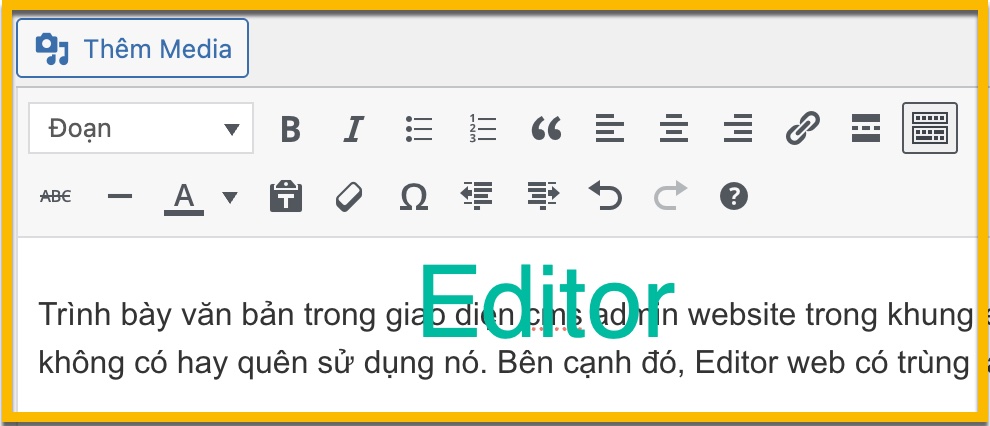Insert or edit a link
The width and height of the screenshot is (990, 426).
(802, 129)
